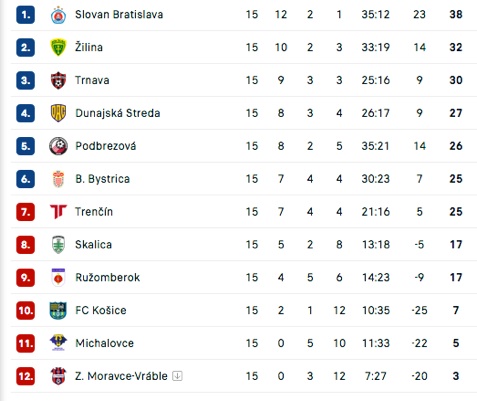Image resolution: width=477 pixels, height=401 pixels.
Task: Open the B. Bystrica team link
Action: pos(102,179)
